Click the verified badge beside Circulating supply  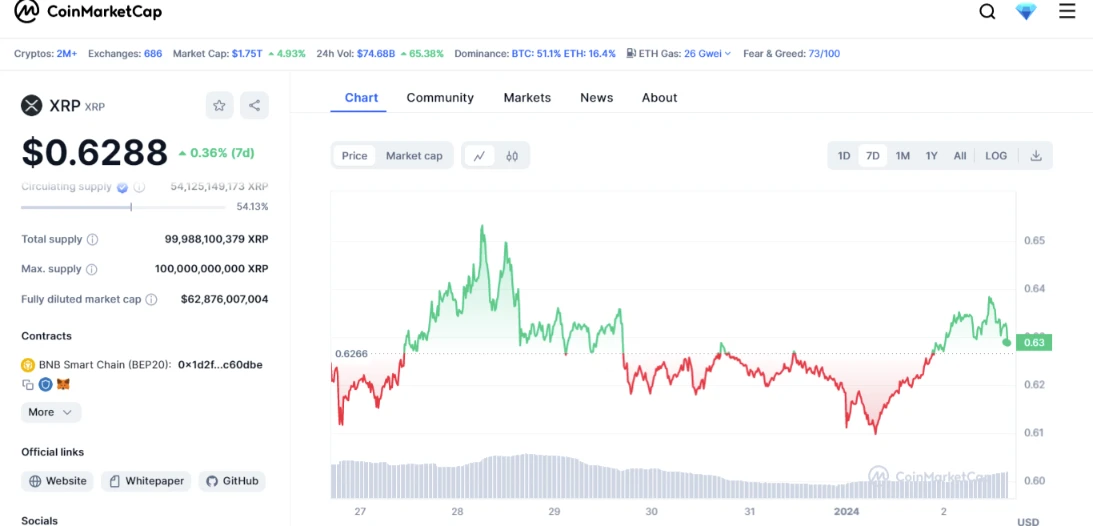coord(122,187)
